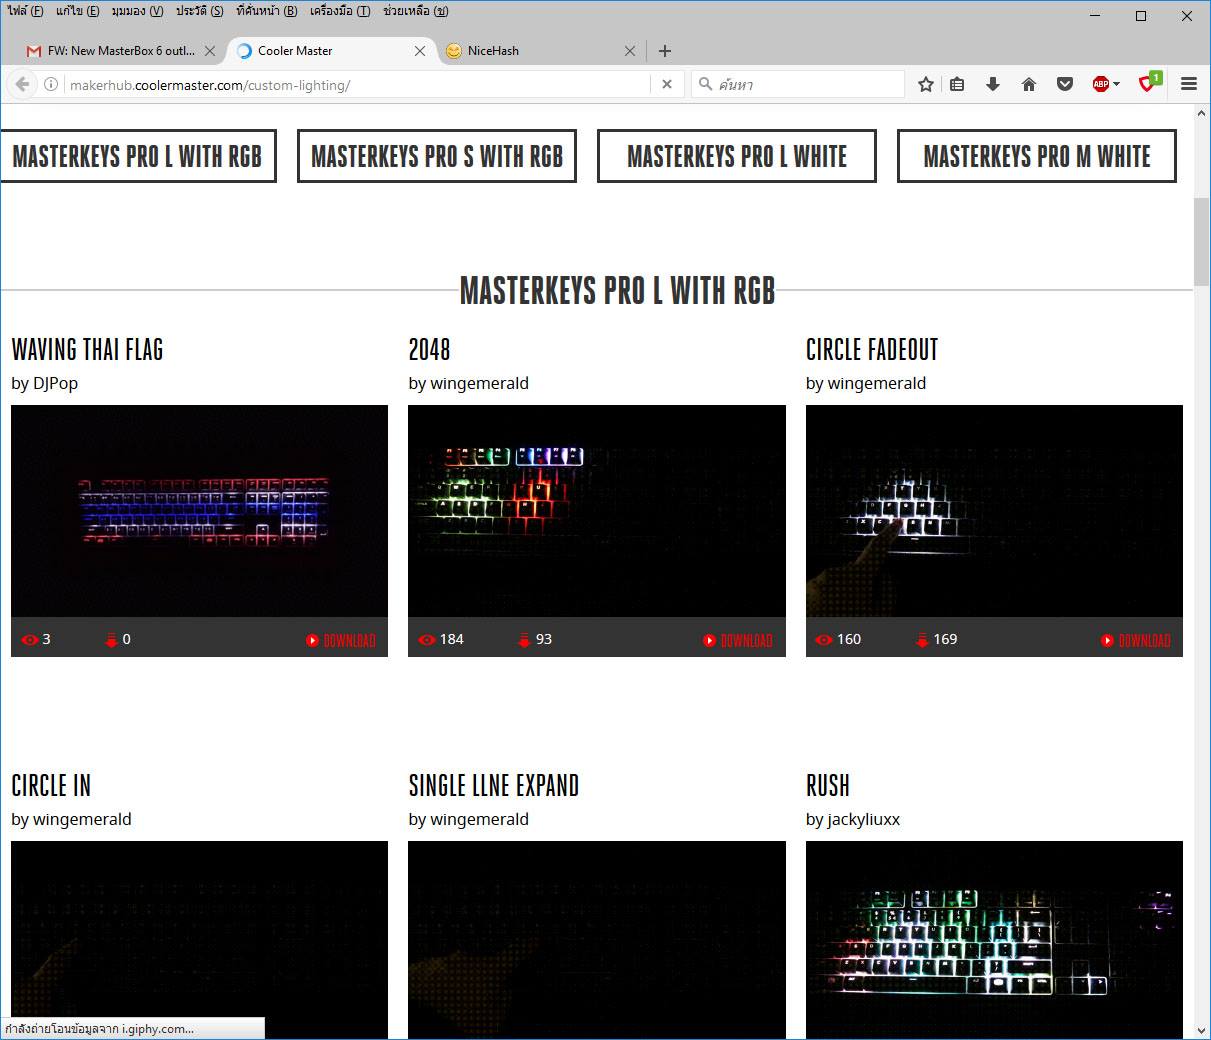
Task: Click author jackyliuxx under Rush
Action: (864, 820)
